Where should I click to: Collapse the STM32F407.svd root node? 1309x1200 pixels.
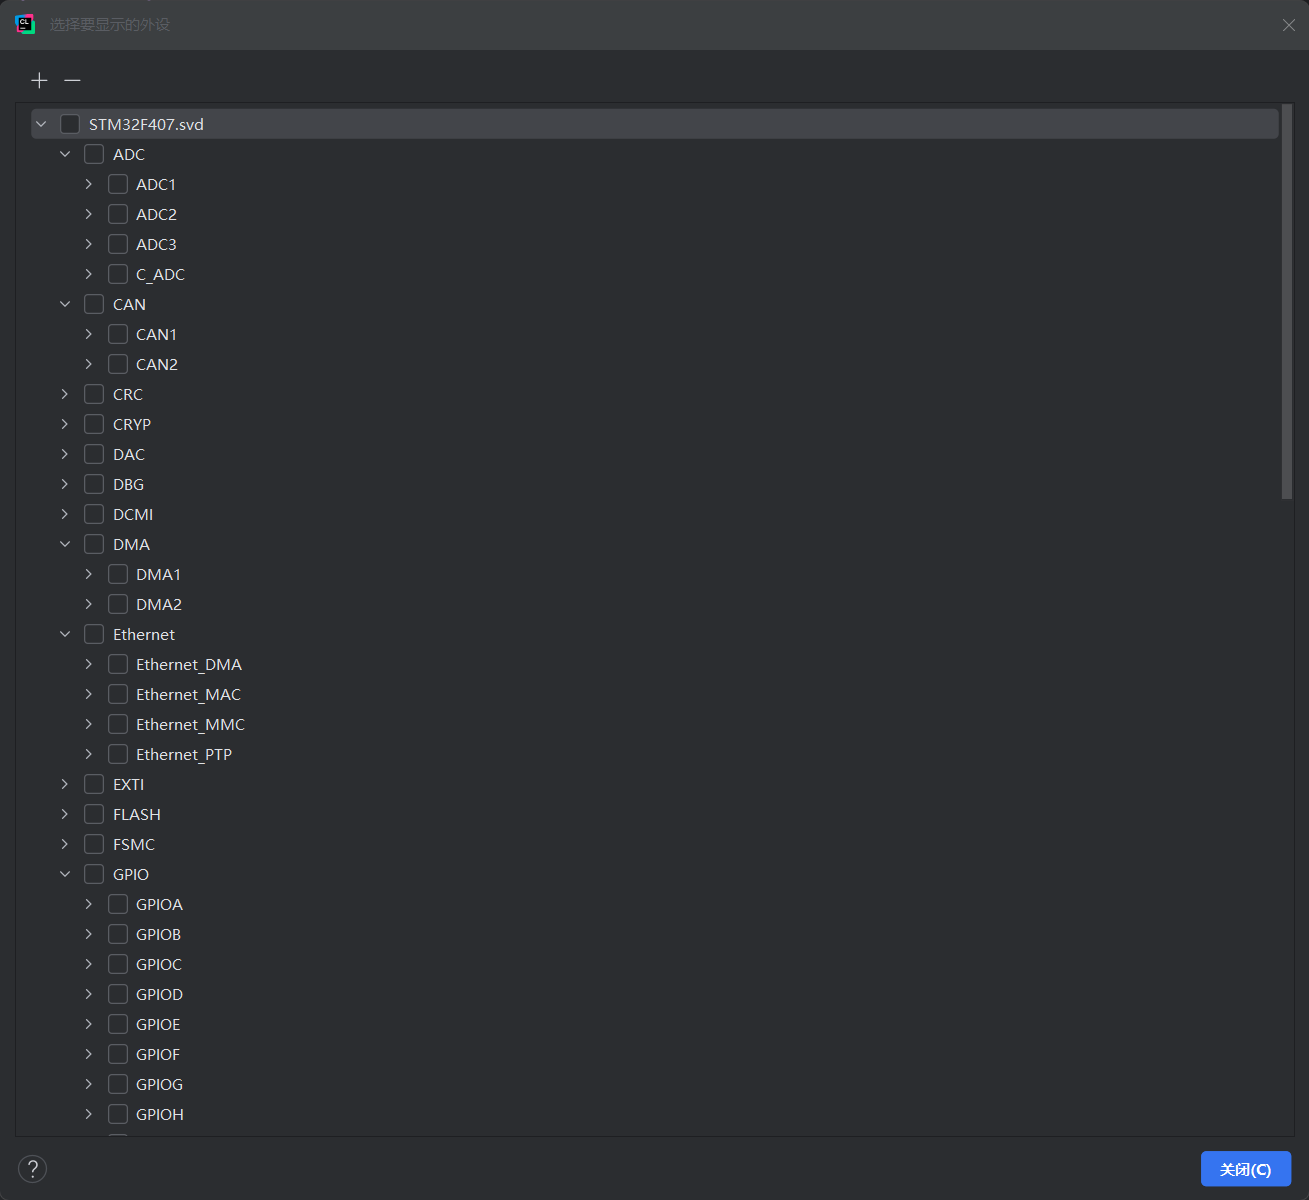coord(41,124)
